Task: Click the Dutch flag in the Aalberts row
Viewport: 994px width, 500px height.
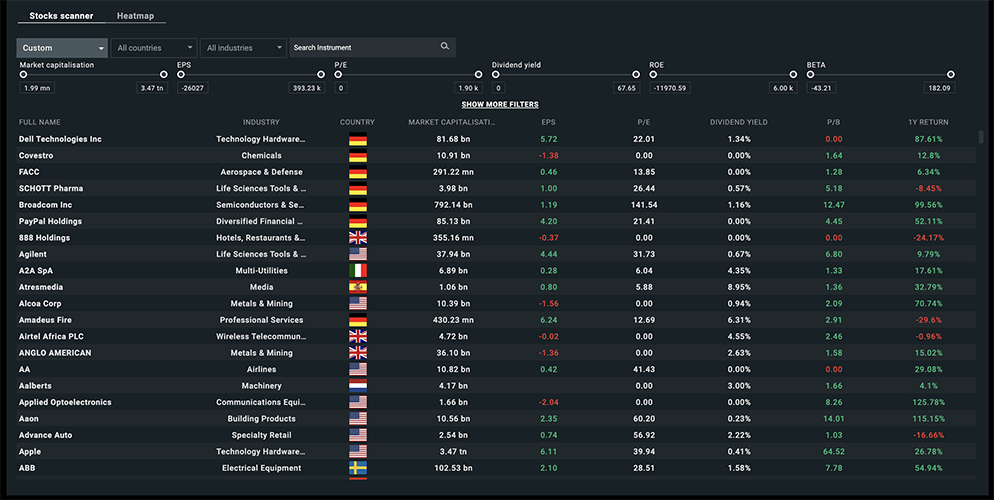Action: pyautogui.click(x=358, y=386)
